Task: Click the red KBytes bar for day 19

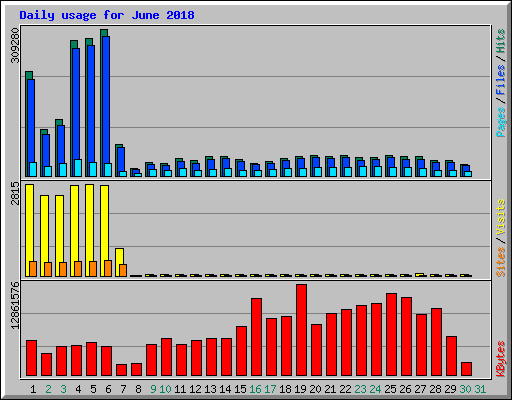Action: [x=301, y=330]
